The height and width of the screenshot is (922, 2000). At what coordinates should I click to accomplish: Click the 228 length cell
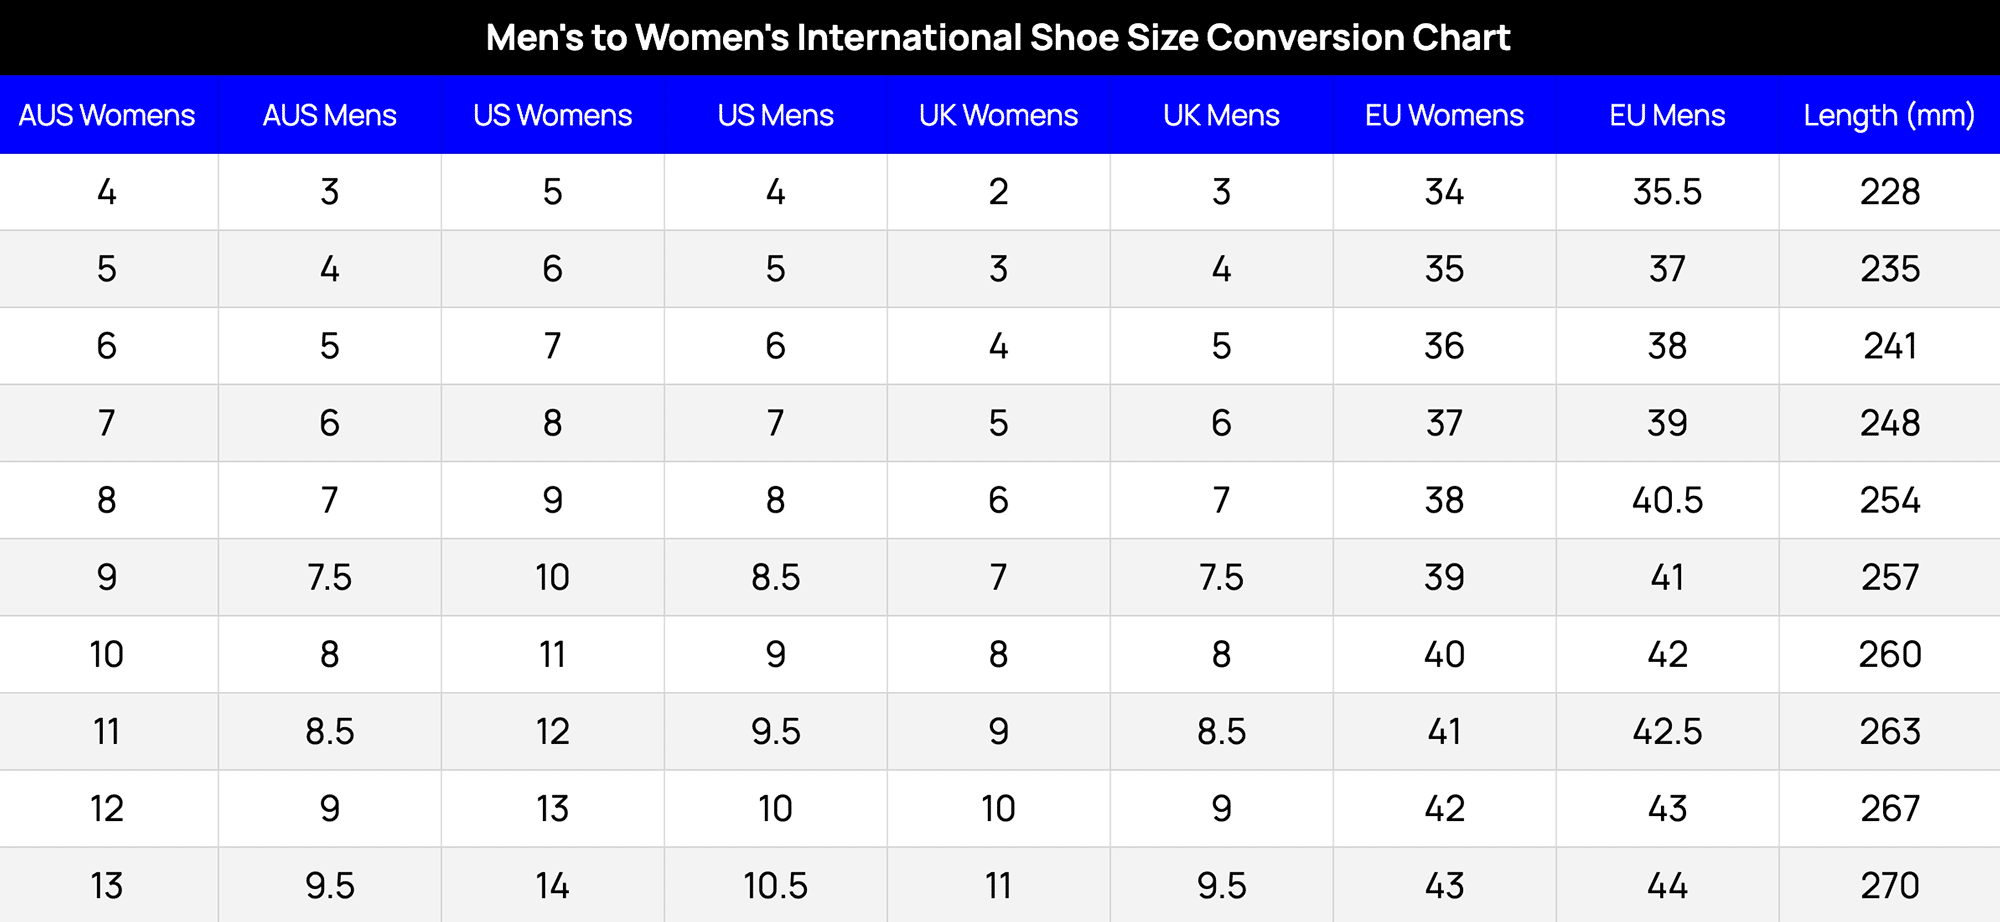1889,192
